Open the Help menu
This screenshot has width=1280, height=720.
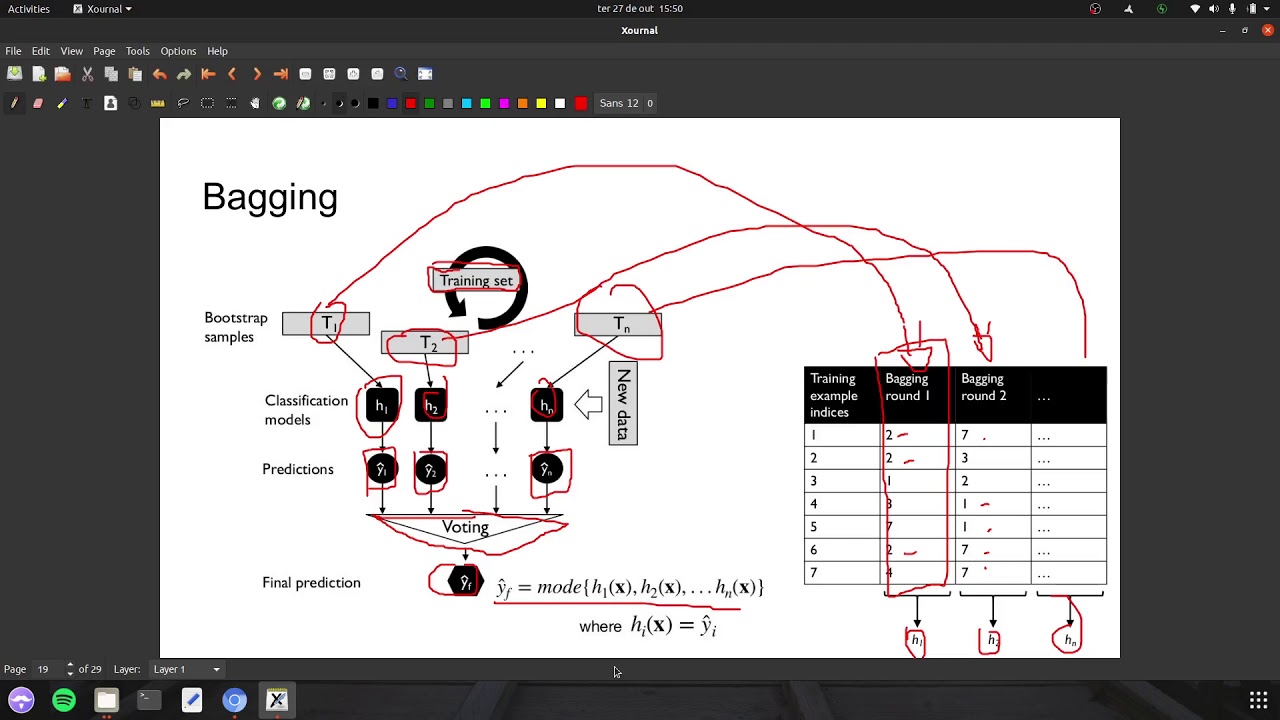click(217, 51)
